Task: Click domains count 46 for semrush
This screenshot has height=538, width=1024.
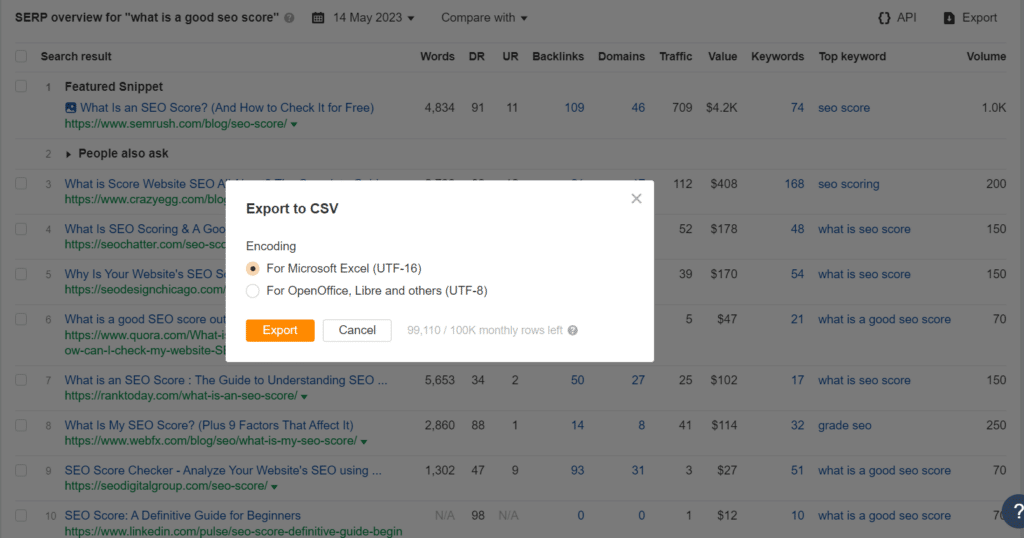Action: (638, 108)
